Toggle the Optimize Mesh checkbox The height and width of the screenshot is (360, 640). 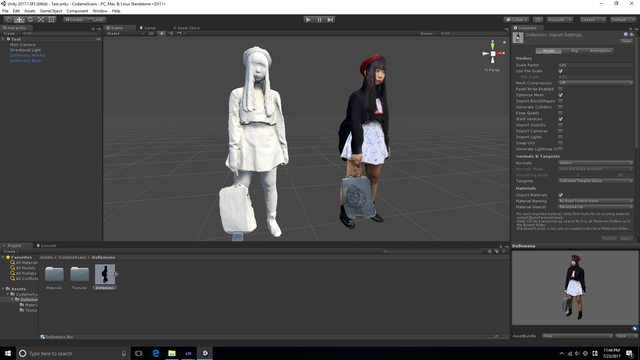pyautogui.click(x=560, y=95)
